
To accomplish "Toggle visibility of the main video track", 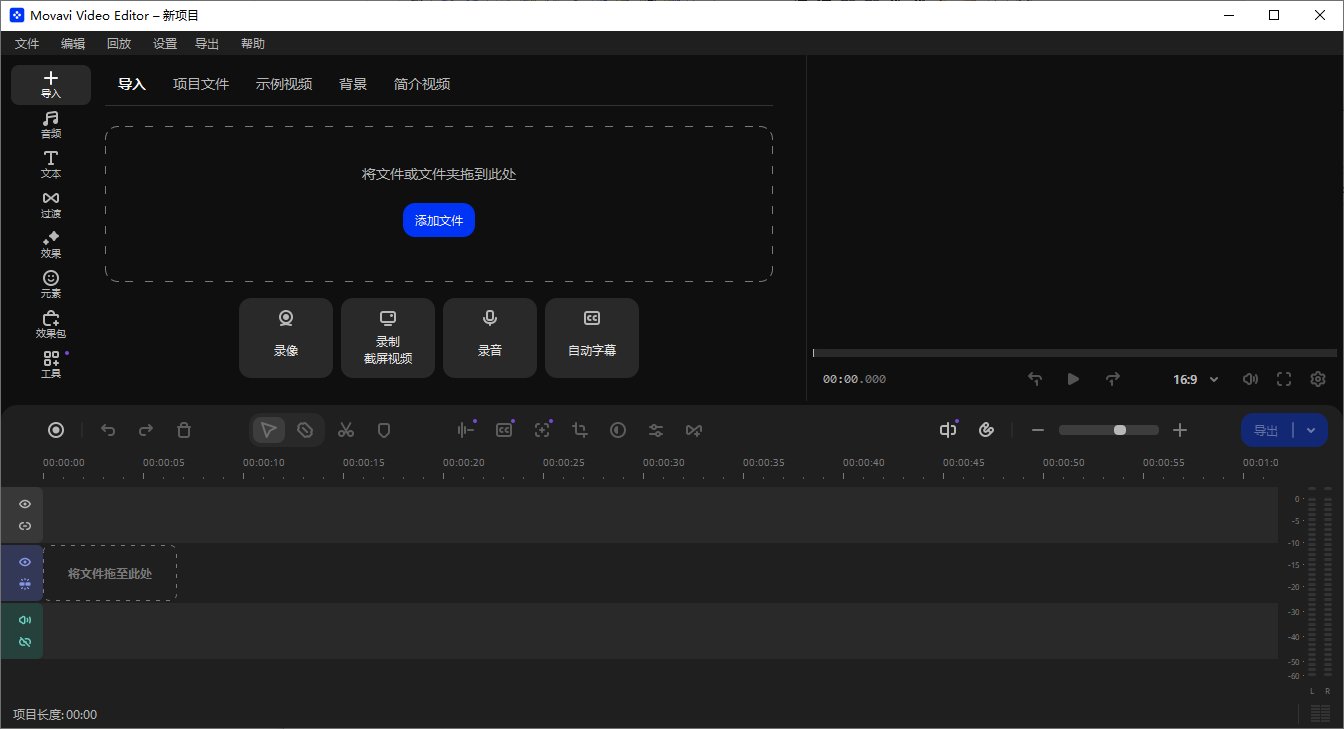I will click(25, 562).
